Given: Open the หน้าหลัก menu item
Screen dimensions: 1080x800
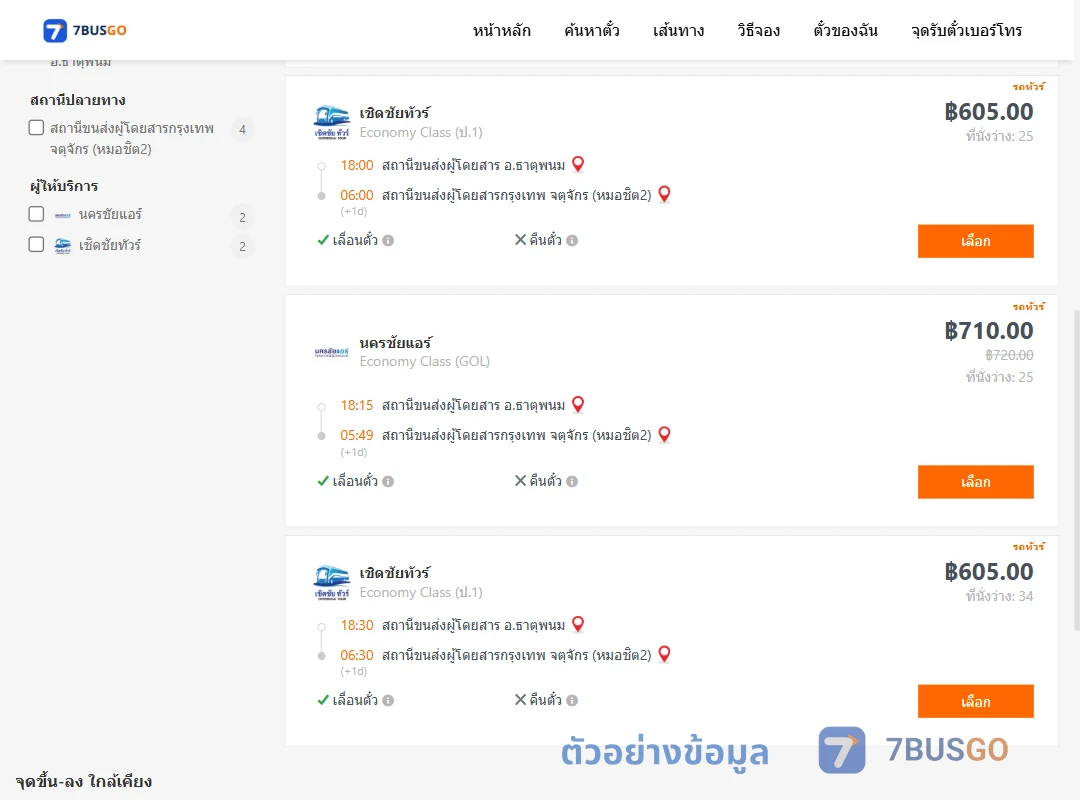Looking at the screenshot, I should tap(501, 30).
